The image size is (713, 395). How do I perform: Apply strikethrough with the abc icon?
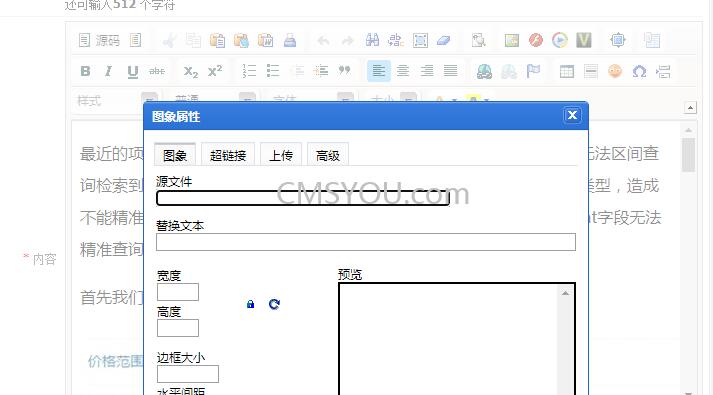click(156, 71)
